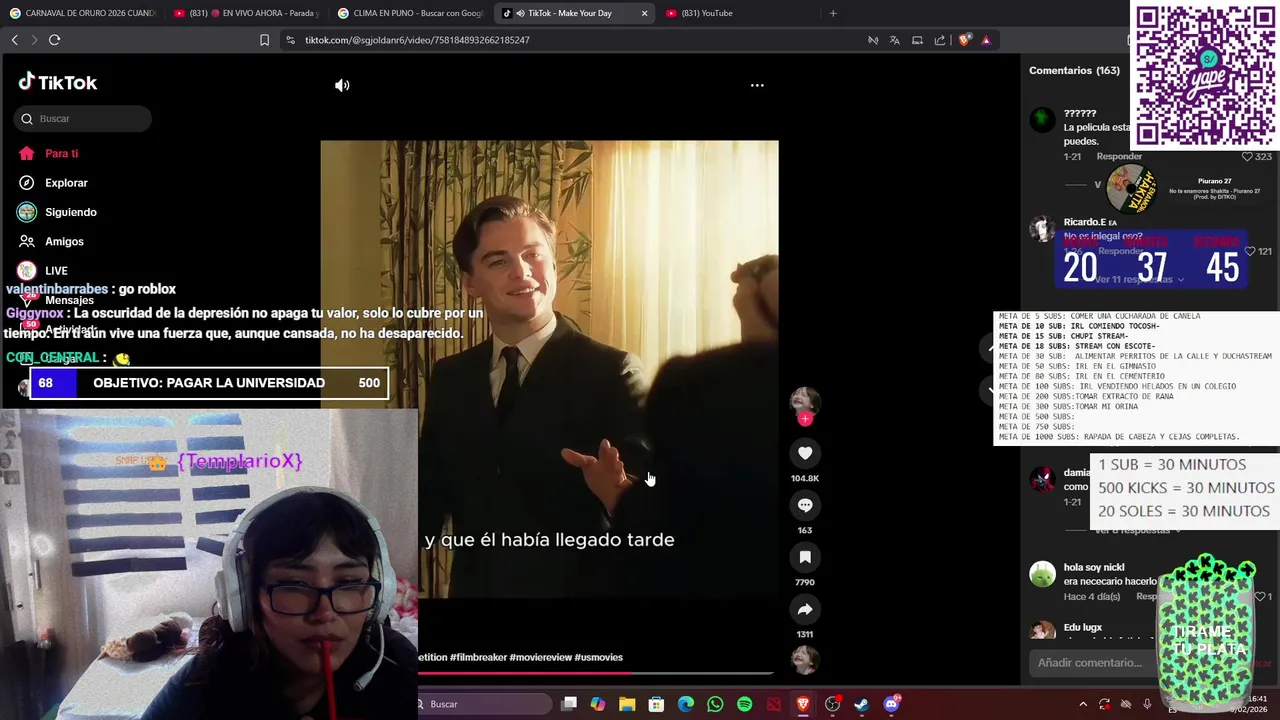Open the comments bubble showing 163
Viewport: 1280px width, 720px height.
805,505
